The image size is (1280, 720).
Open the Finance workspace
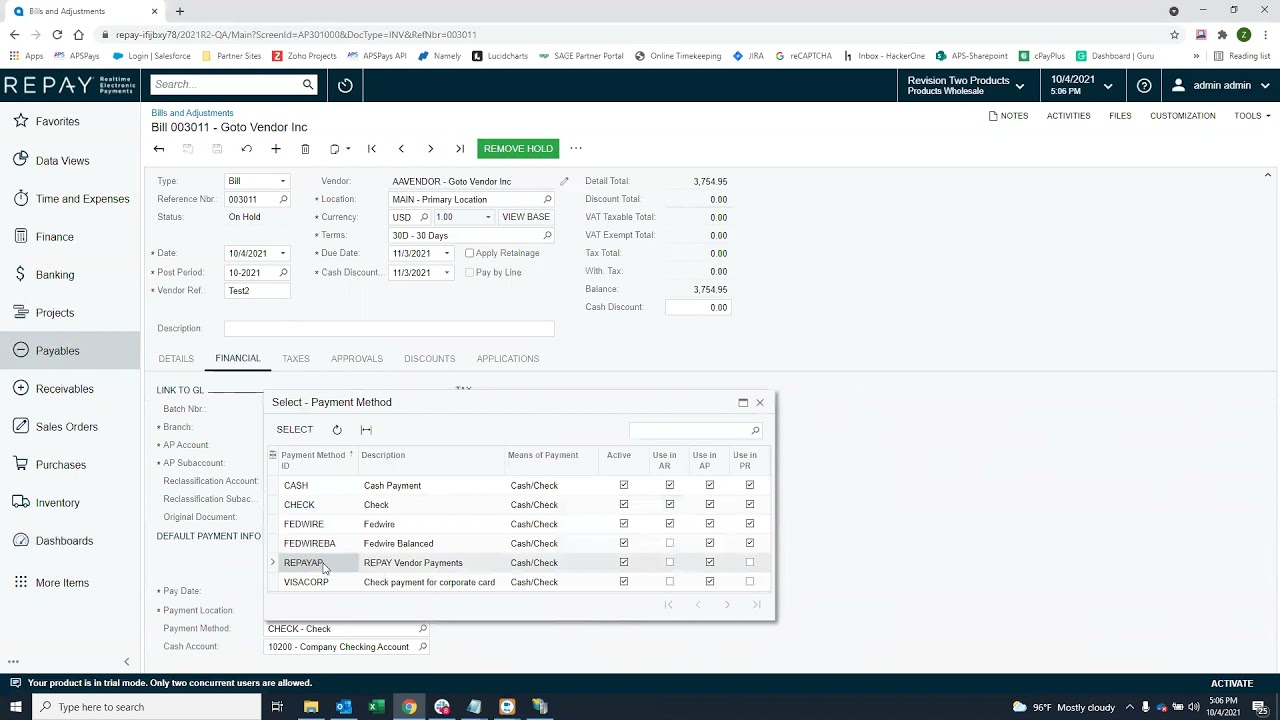(x=54, y=237)
